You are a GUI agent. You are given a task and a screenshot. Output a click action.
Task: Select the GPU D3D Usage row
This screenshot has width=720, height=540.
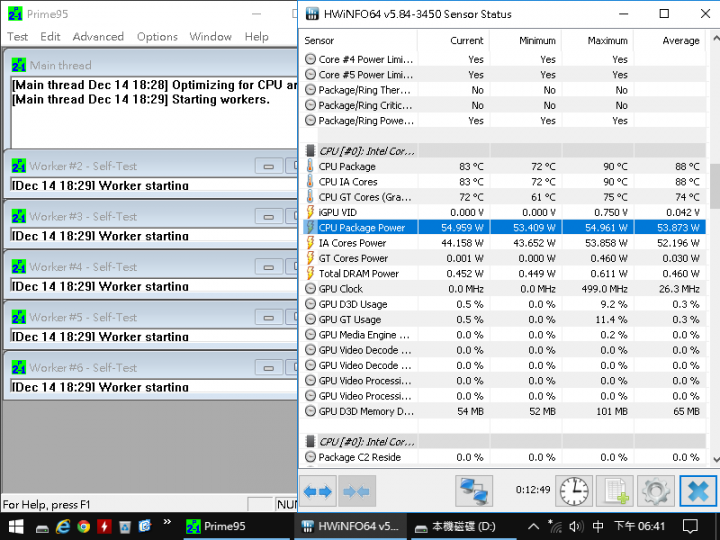504,304
